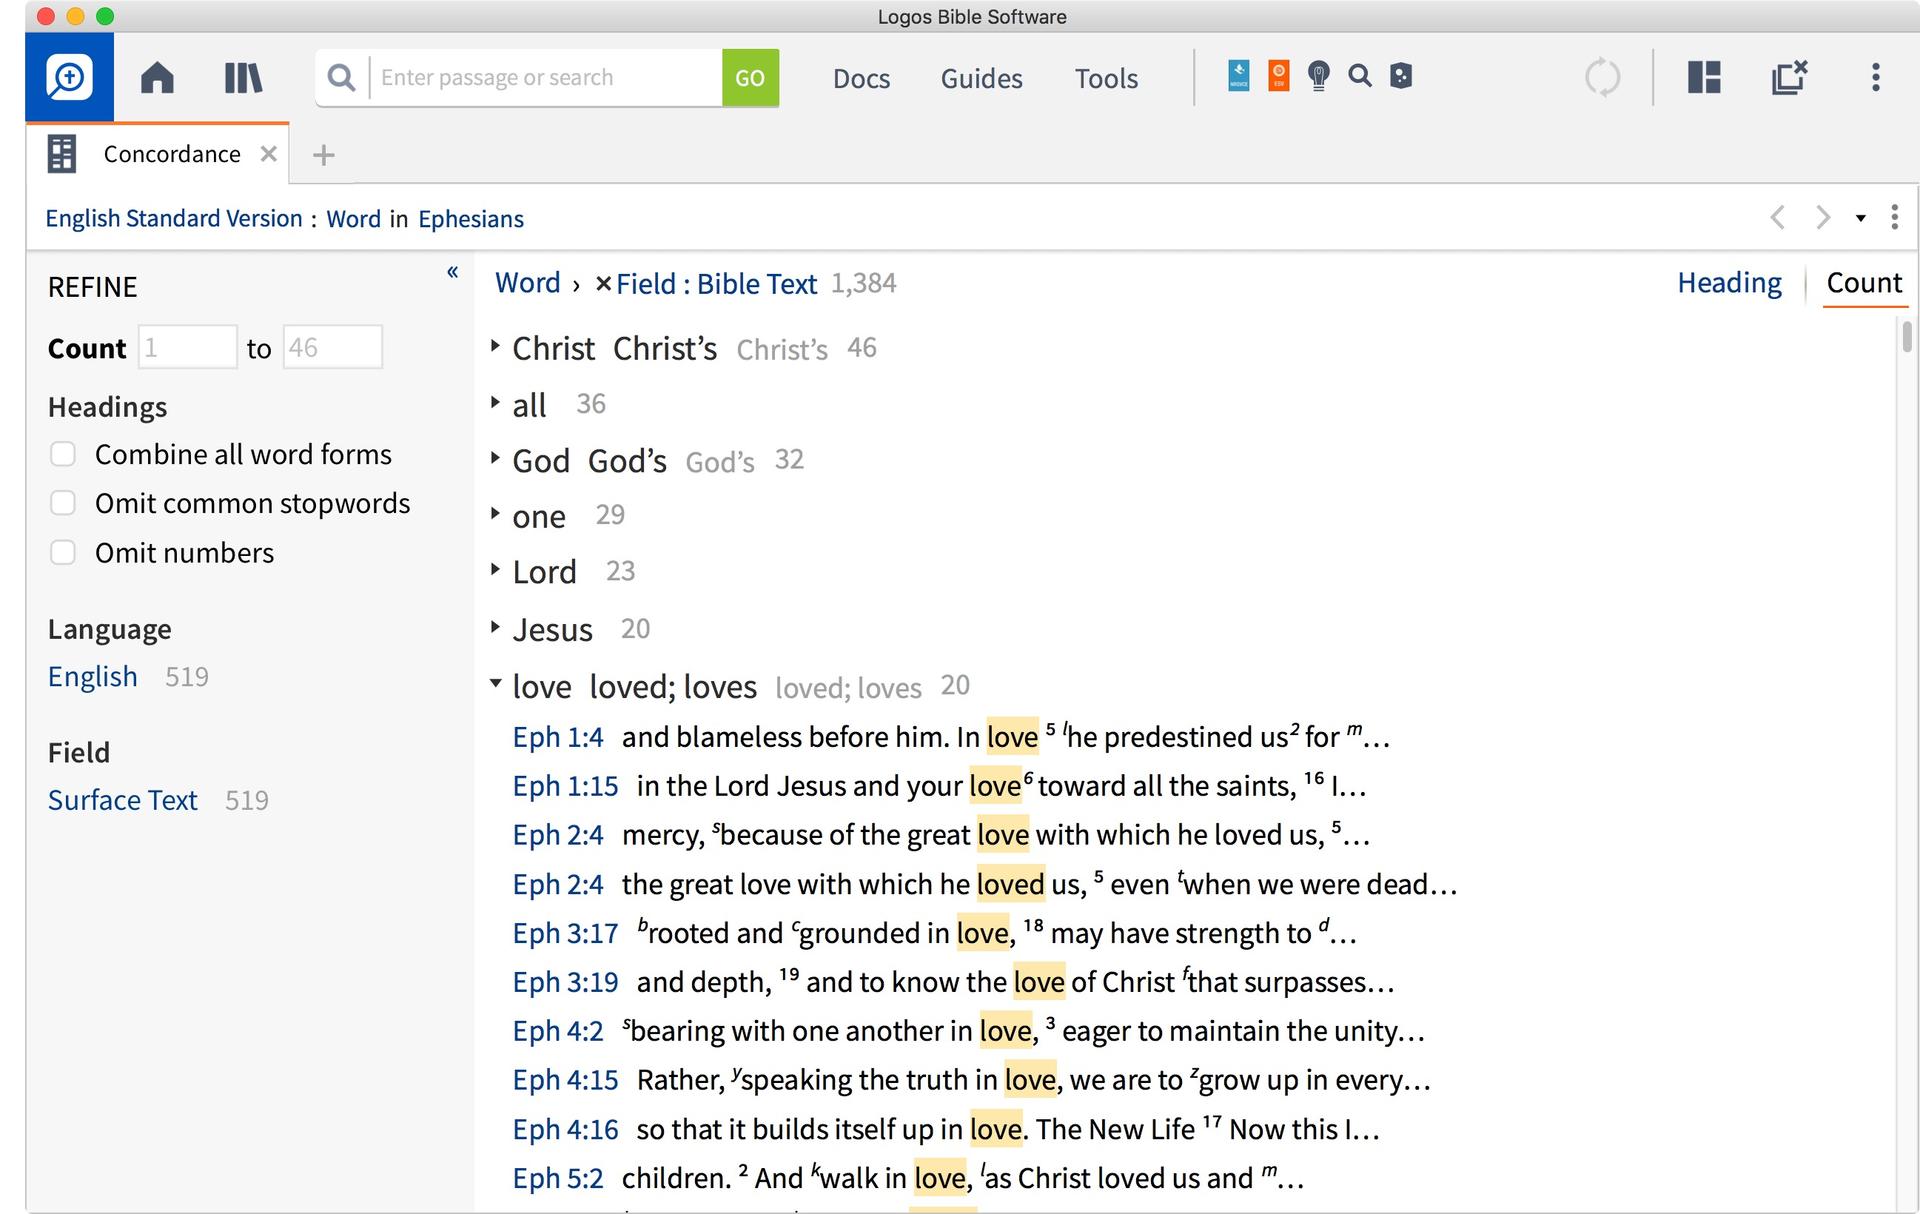Open the Eph 4:15 reference

[566, 1080]
